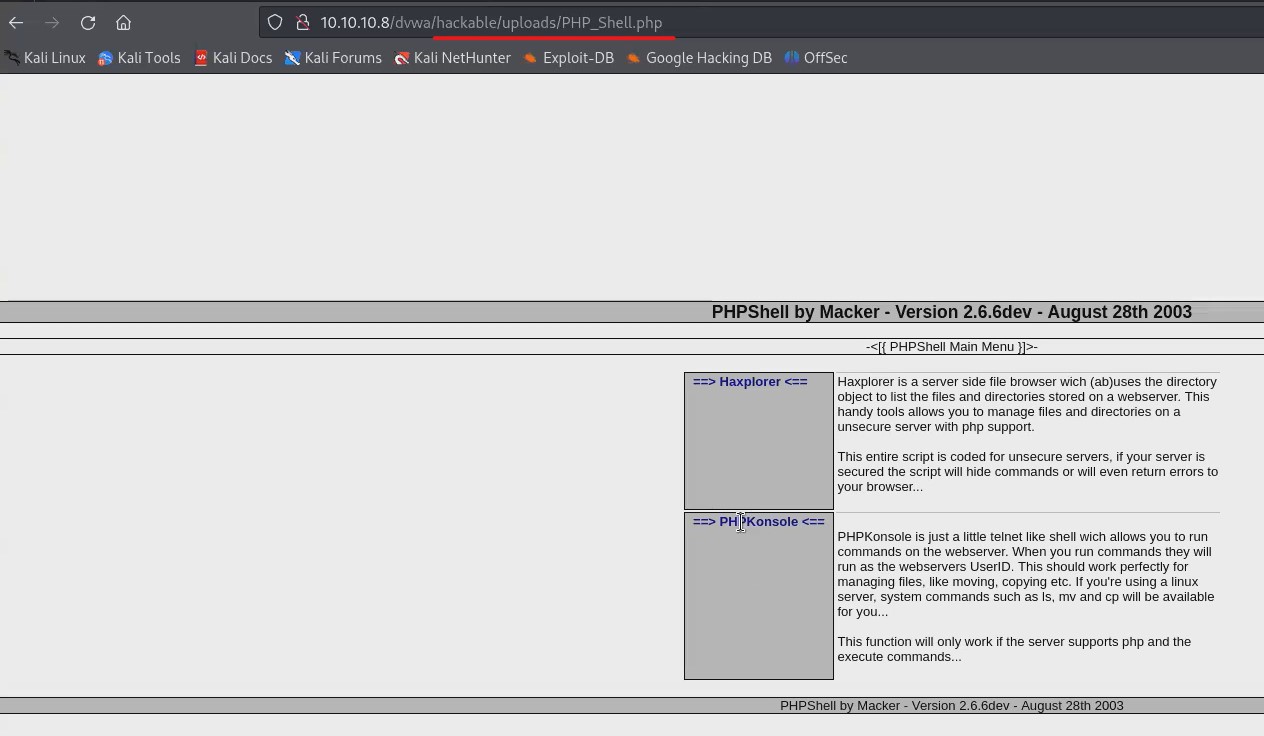This screenshot has height=736, width=1264.
Task: Go back with the browser back arrow
Action: coord(16,22)
